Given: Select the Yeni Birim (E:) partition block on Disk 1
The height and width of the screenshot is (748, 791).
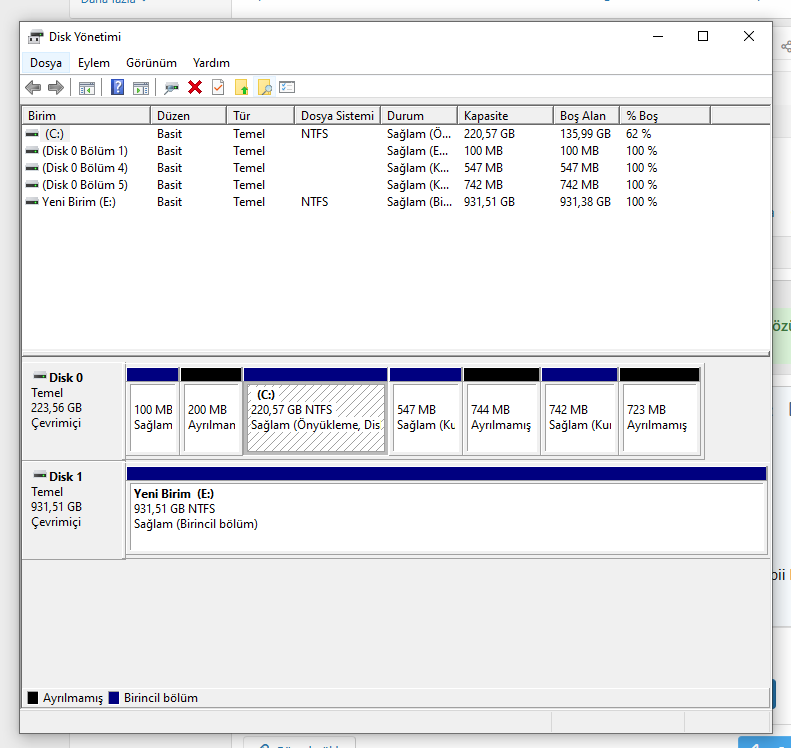Looking at the screenshot, I should tap(447, 511).
